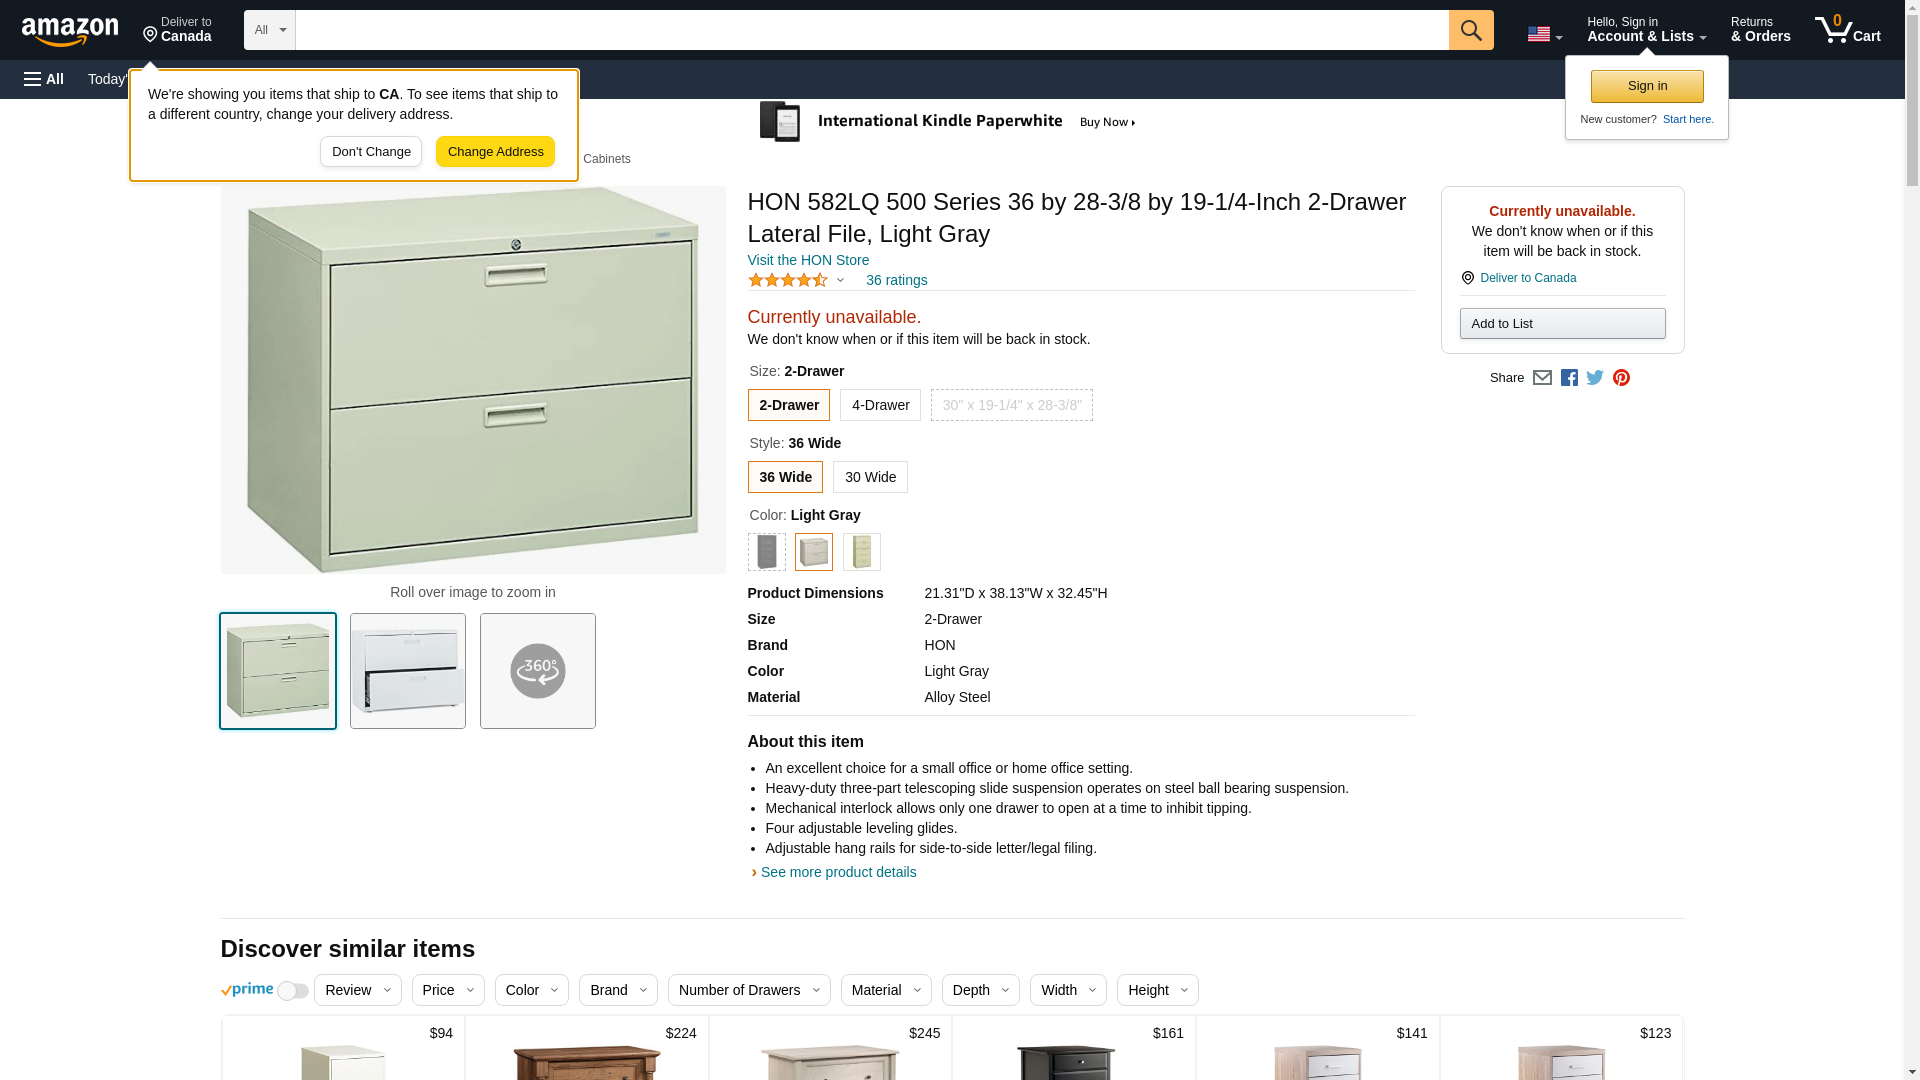The height and width of the screenshot is (1080, 1920).
Task: Expand the Number of Drawers filter
Action: click(749, 990)
